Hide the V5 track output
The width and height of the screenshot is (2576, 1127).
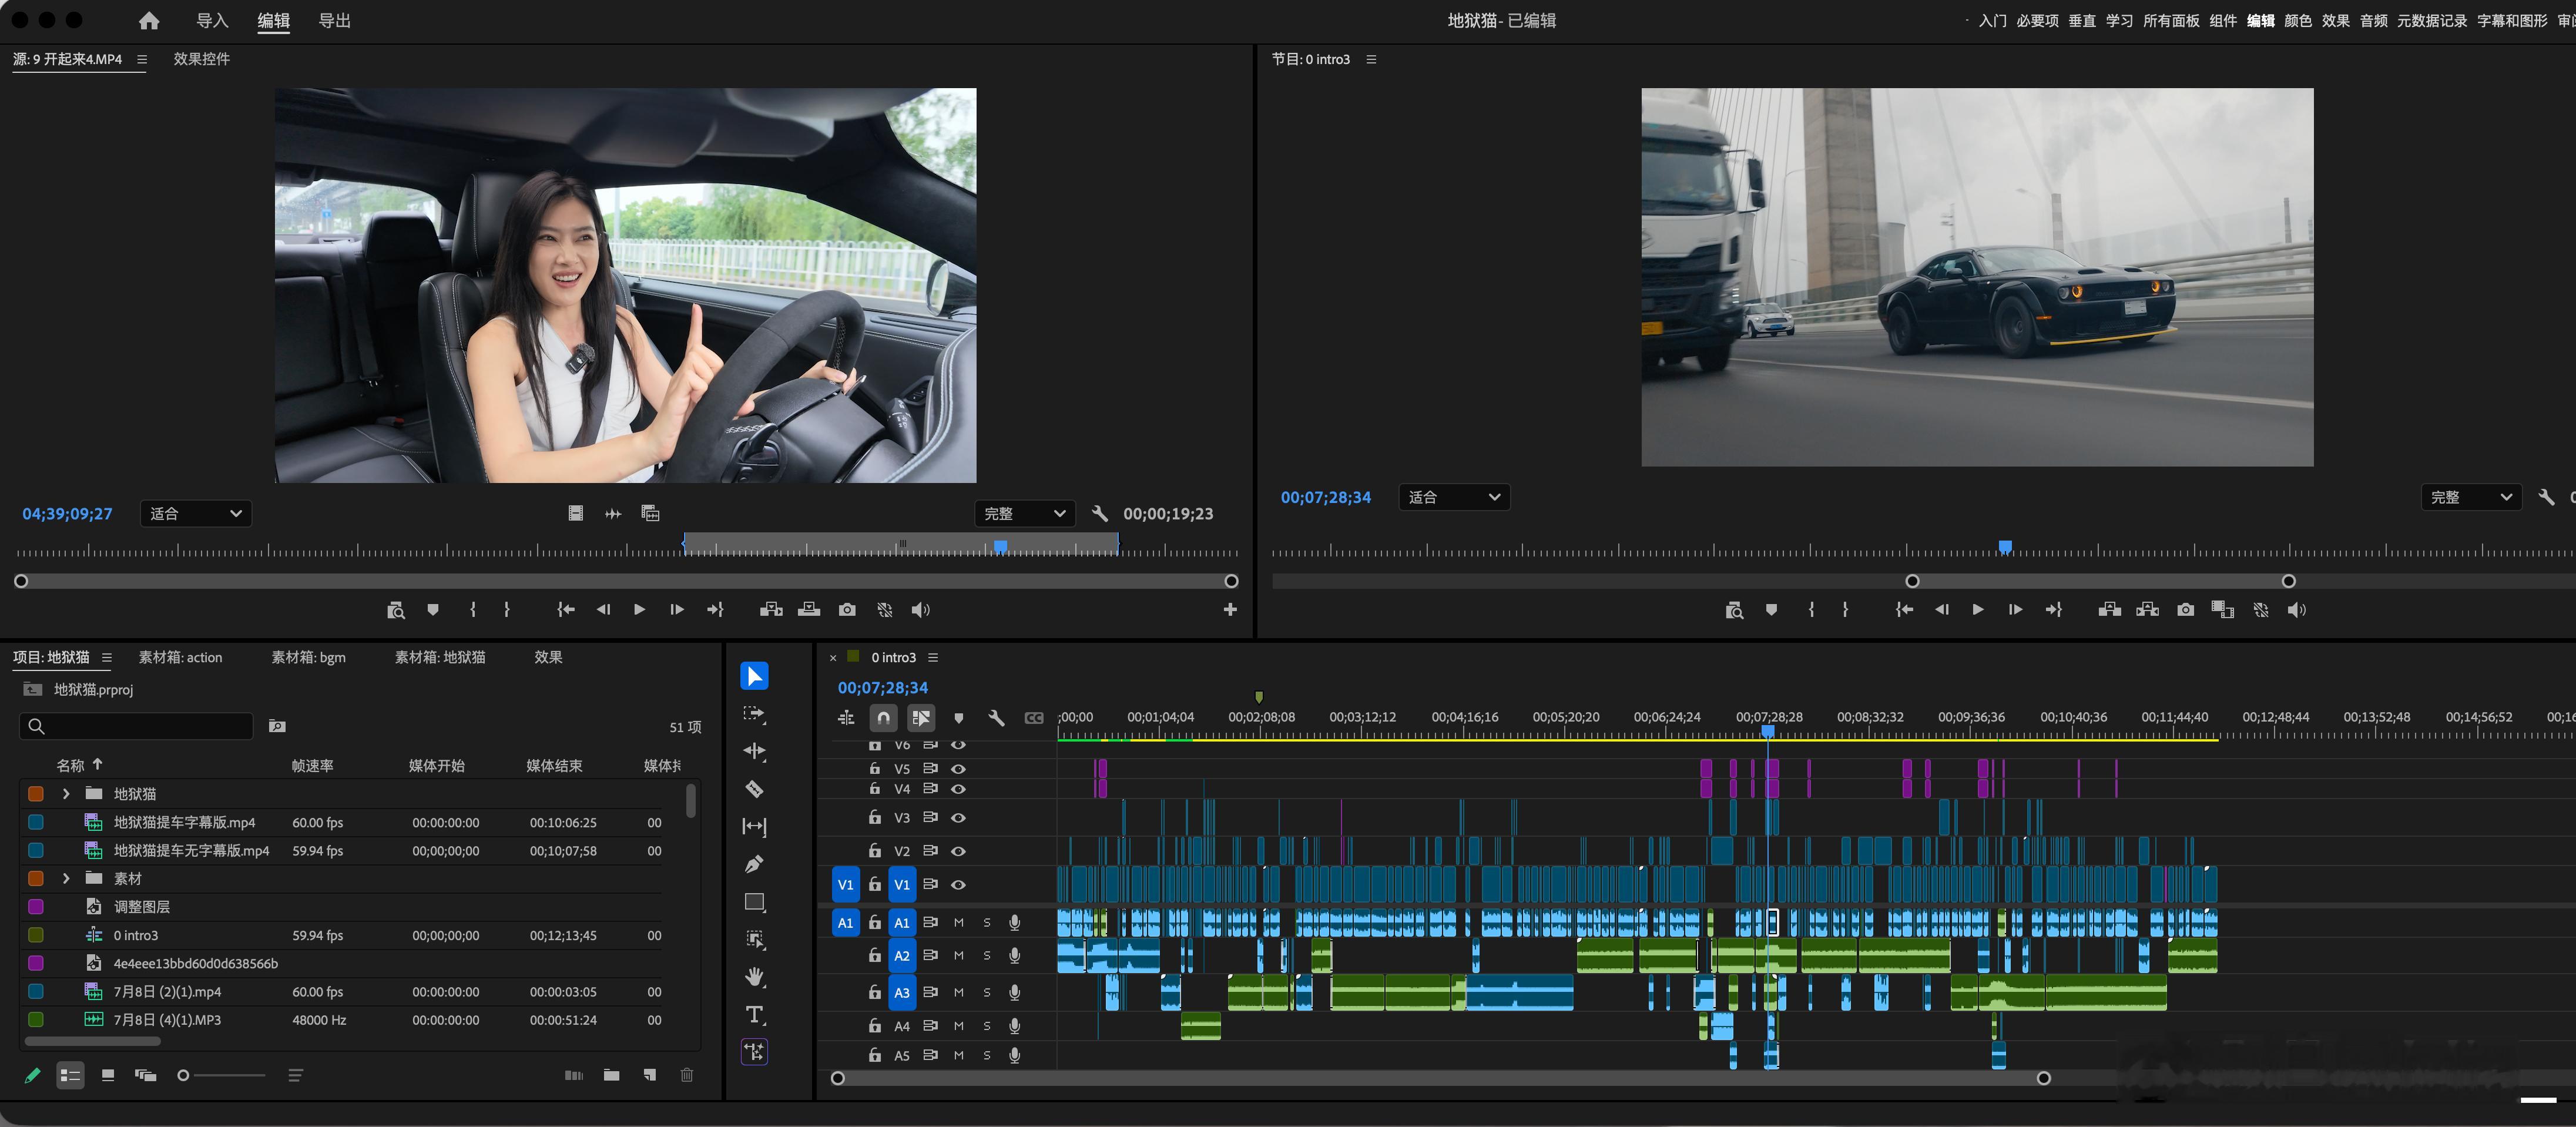(x=958, y=768)
